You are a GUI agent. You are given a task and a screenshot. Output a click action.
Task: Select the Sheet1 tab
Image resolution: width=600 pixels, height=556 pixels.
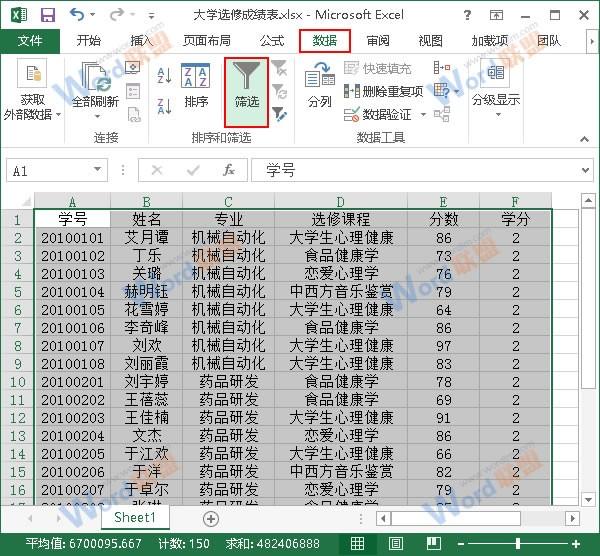(x=135, y=517)
